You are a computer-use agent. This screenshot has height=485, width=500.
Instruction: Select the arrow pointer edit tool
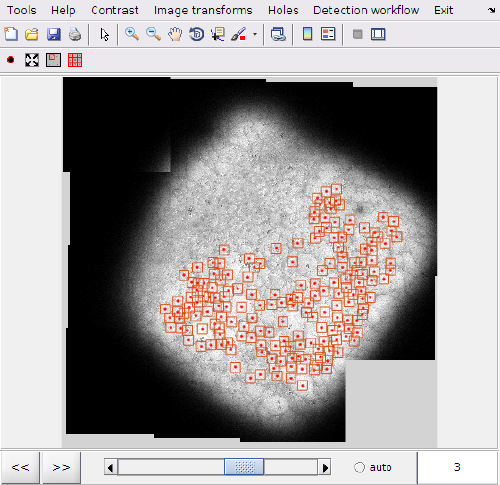(x=105, y=34)
